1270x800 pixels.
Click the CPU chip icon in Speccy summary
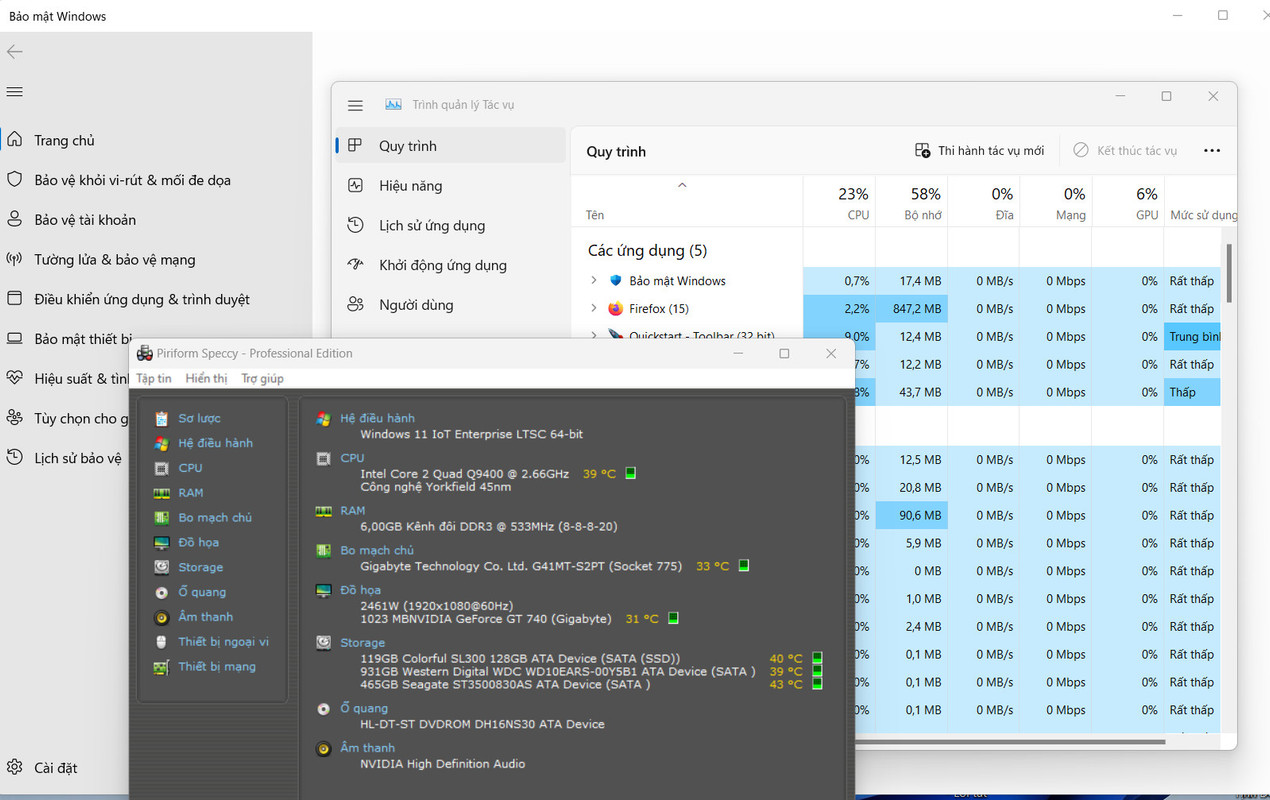click(x=323, y=459)
